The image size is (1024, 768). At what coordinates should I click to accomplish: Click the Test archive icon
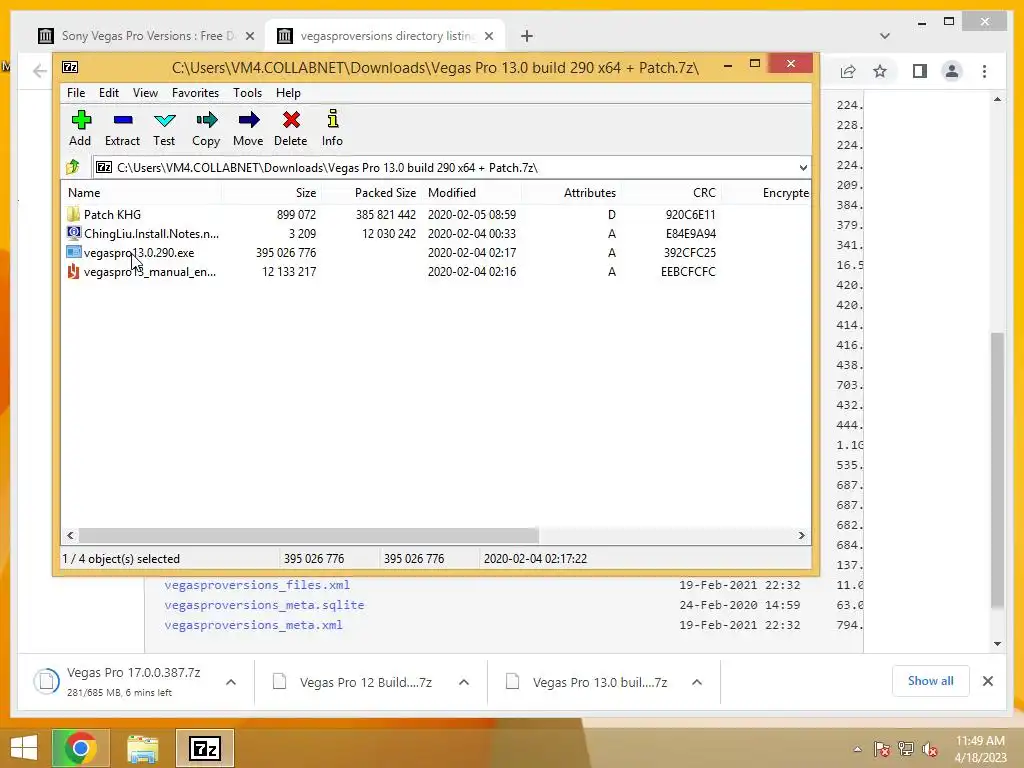165,120
